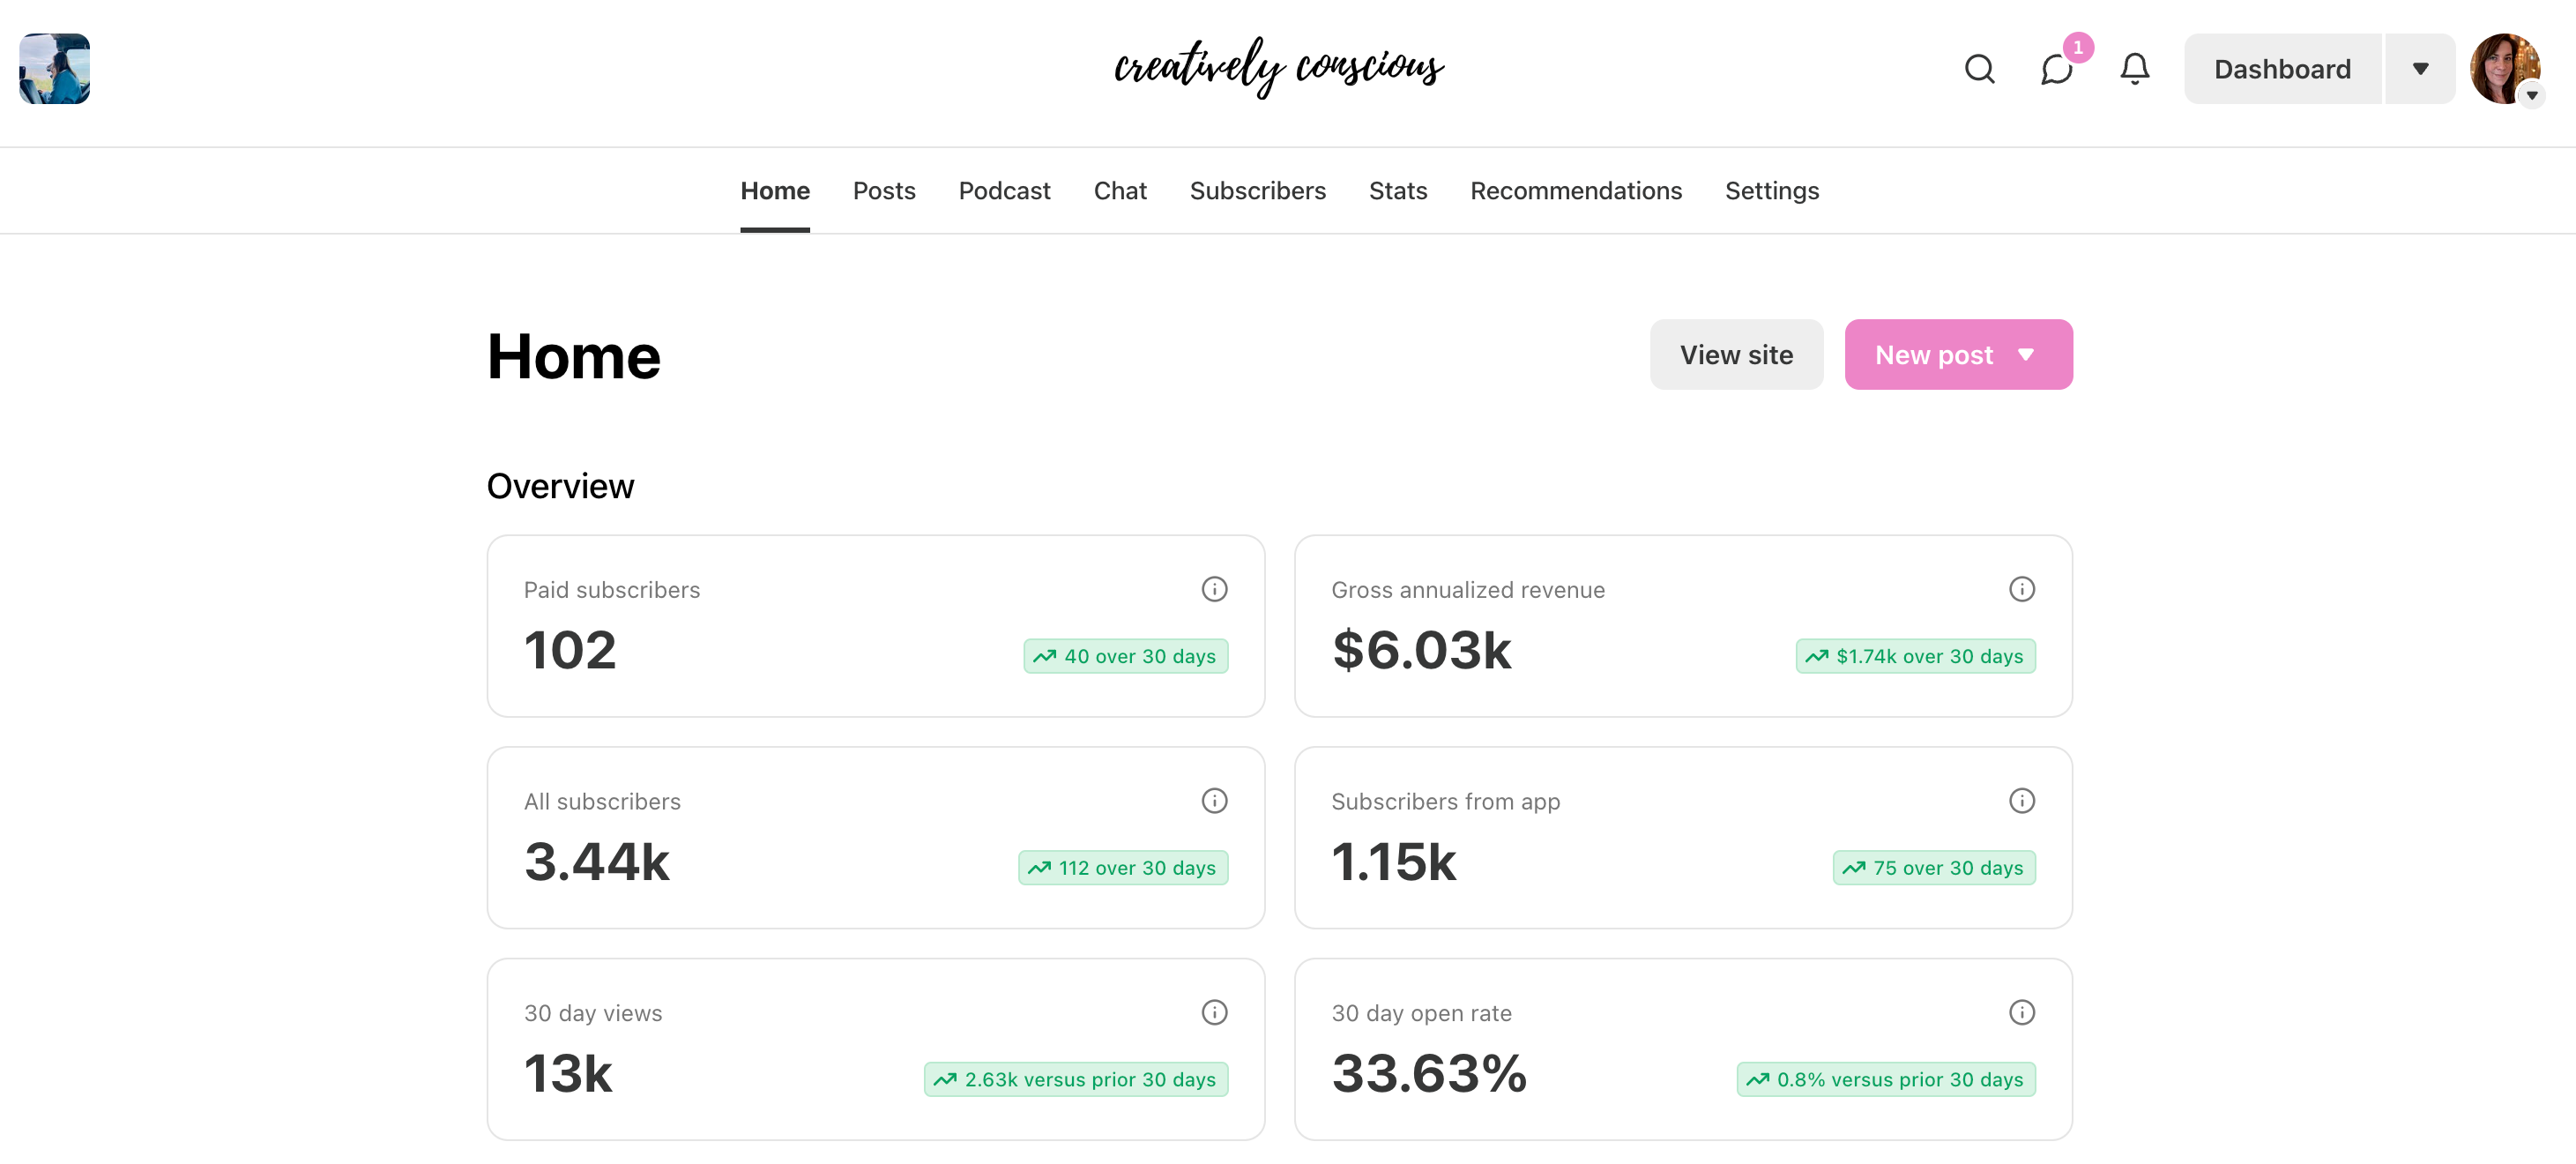Open chat messages speech bubble icon
Image resolution: width=2576 pixels, height=1164 pixels.
click(2056, 69)
